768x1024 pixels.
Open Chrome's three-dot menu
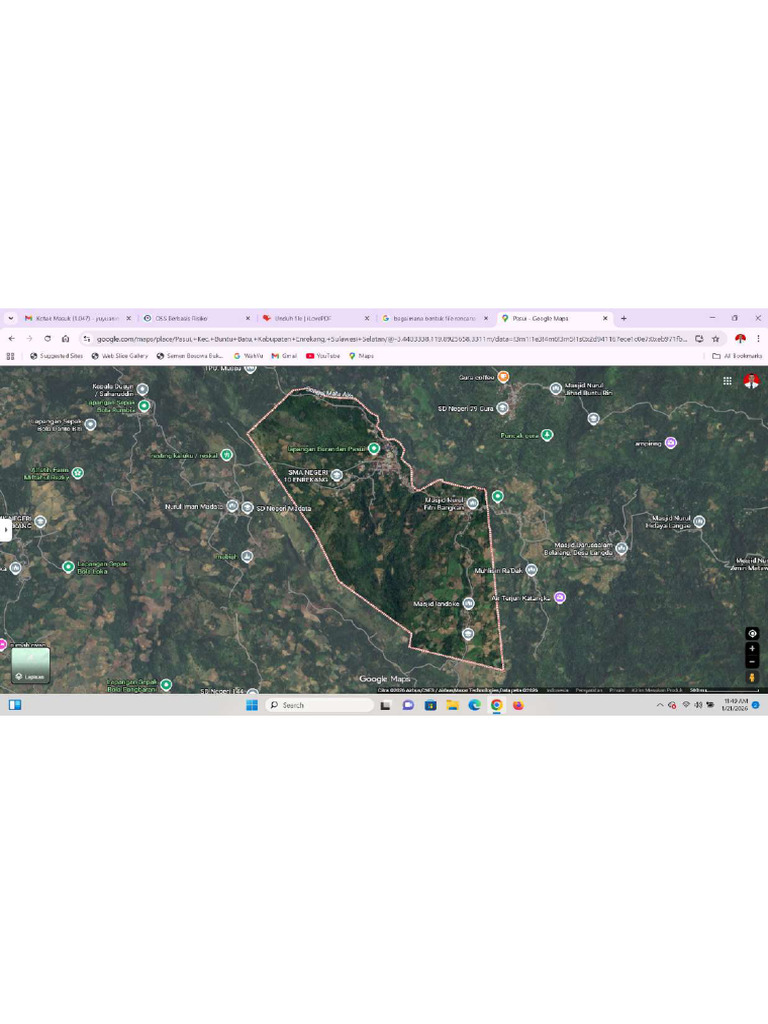click(758, 339)
